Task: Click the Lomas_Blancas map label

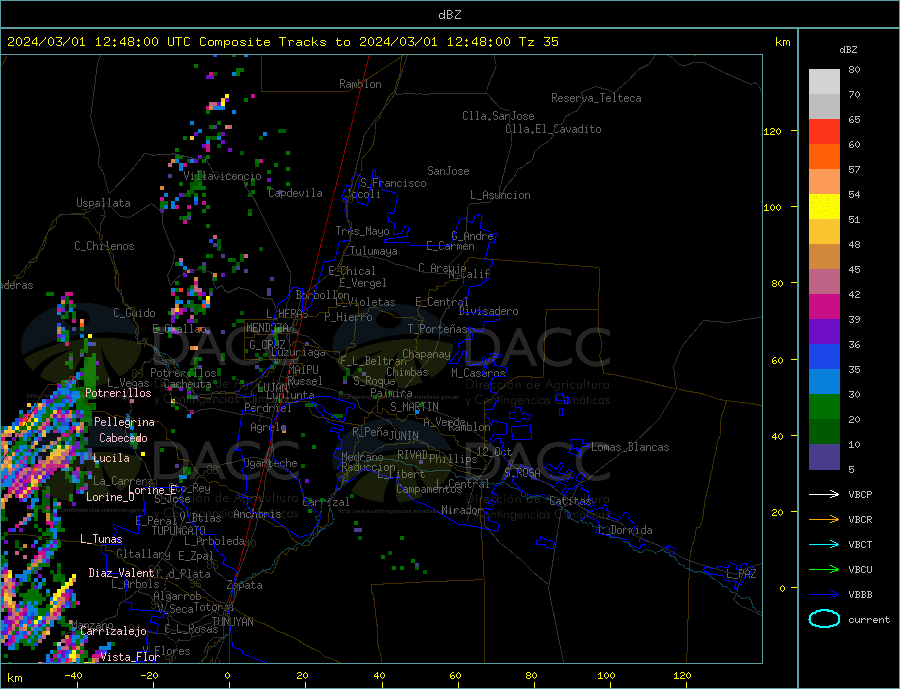Action: point(630,447)
